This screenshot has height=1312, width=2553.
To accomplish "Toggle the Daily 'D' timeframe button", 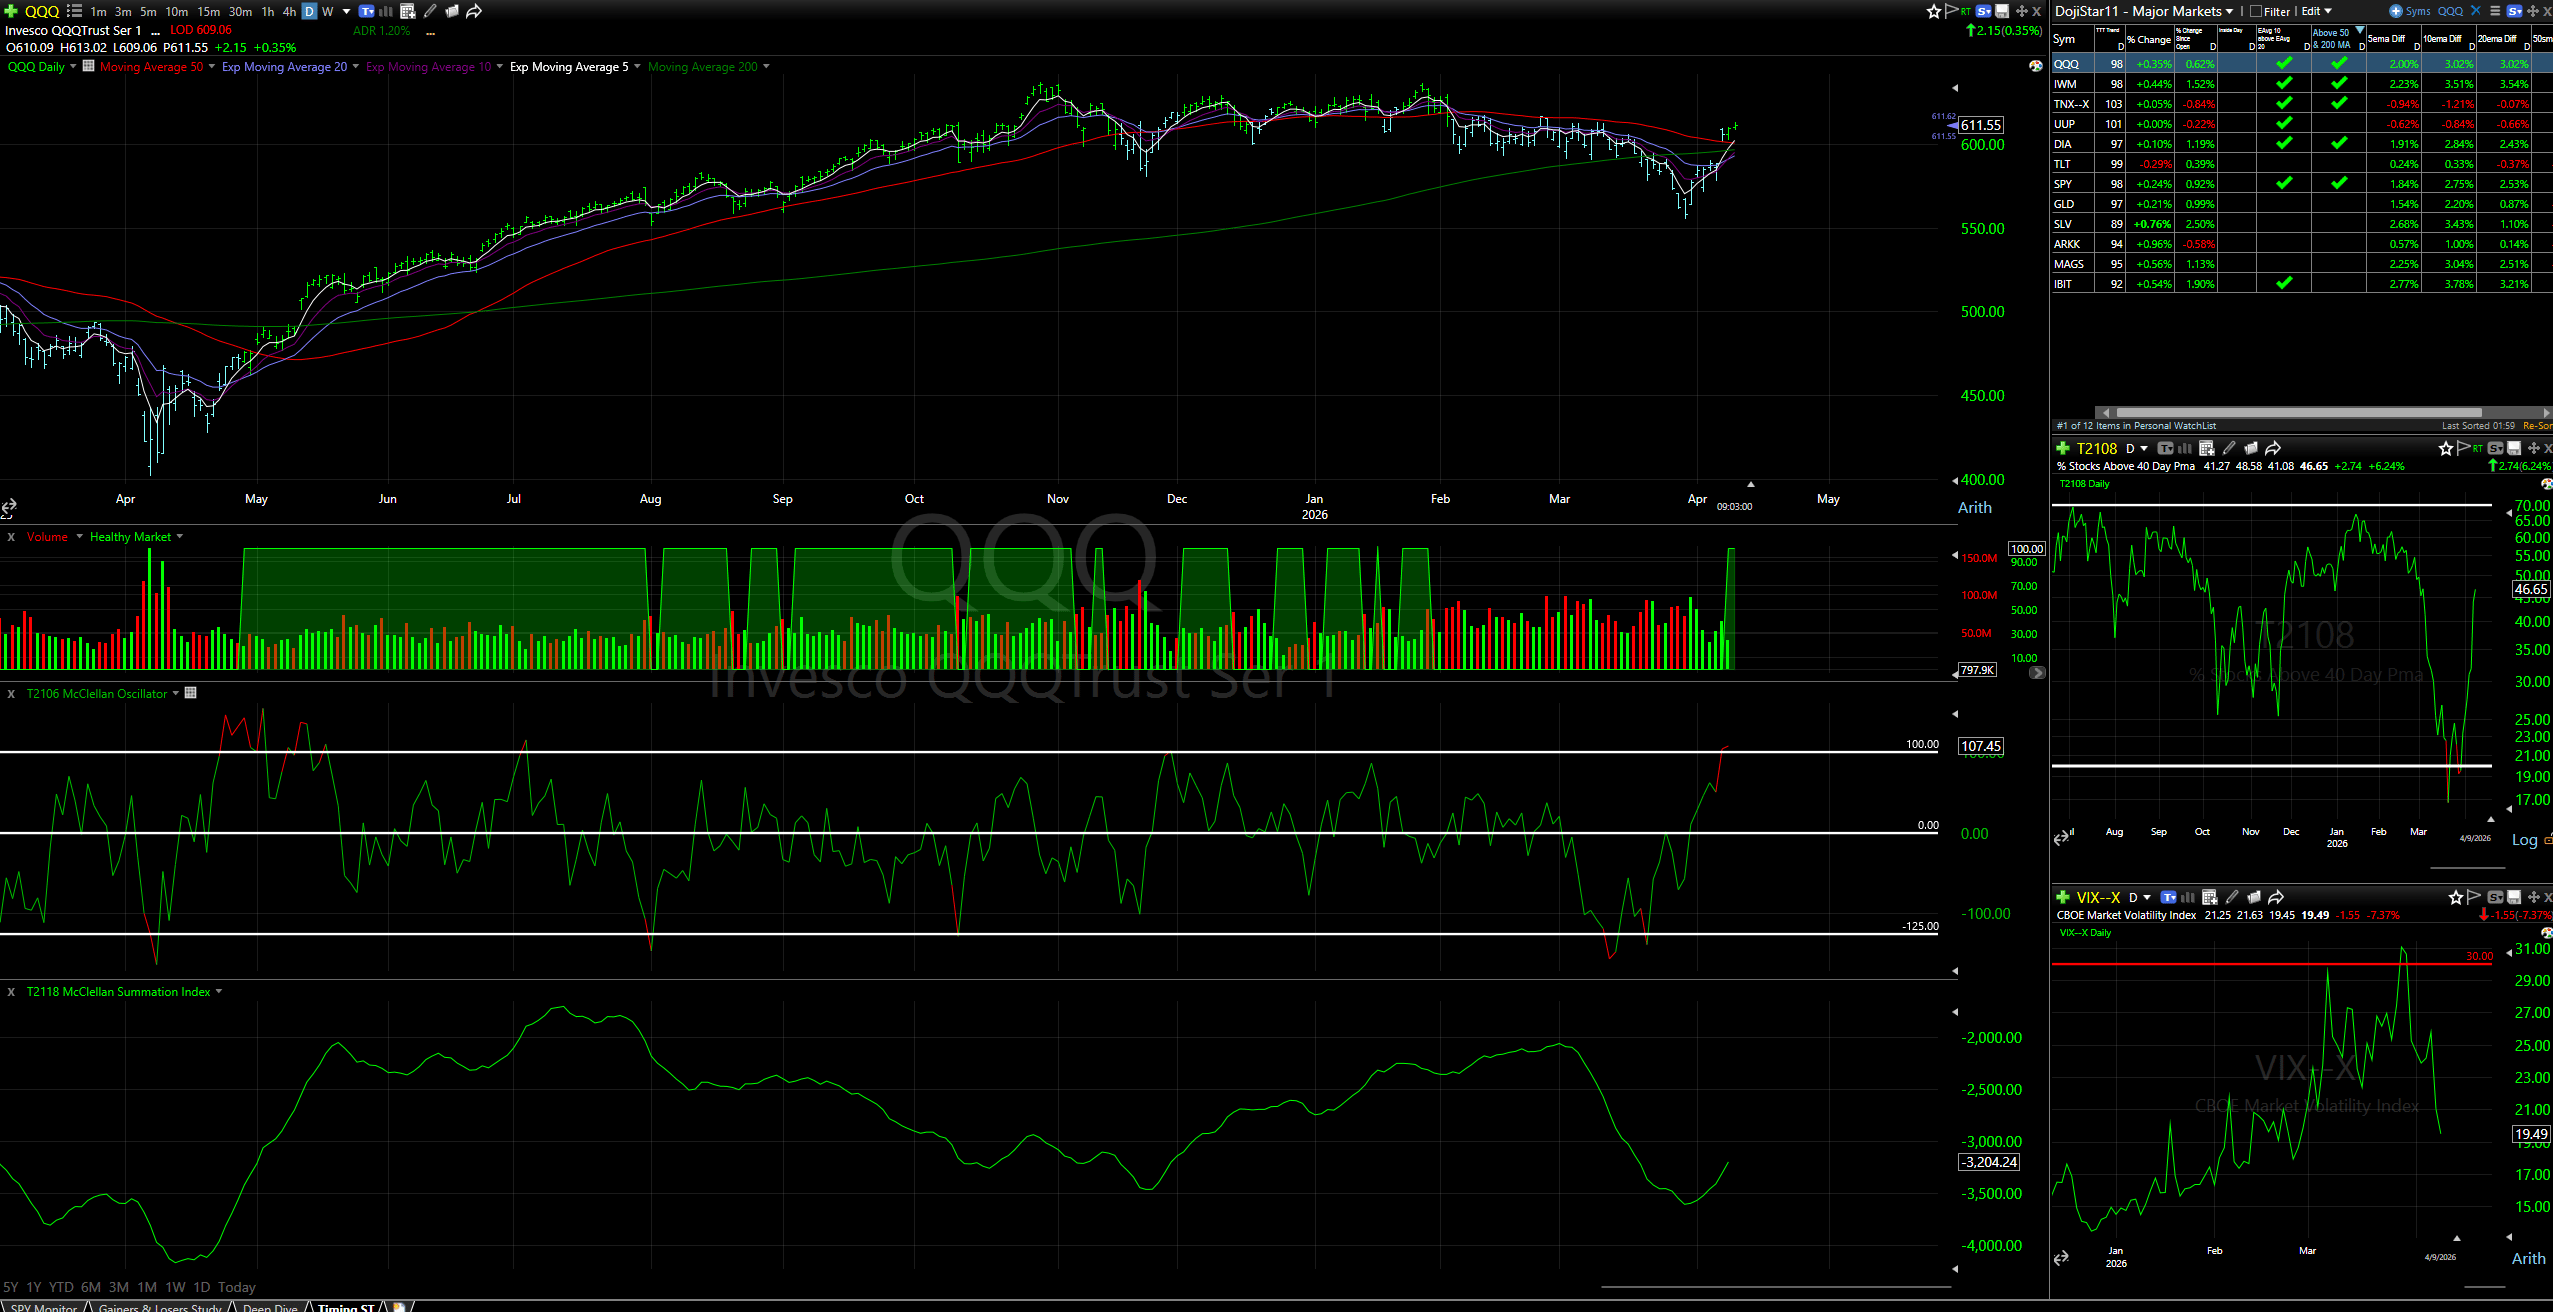I will coord(309,11).
